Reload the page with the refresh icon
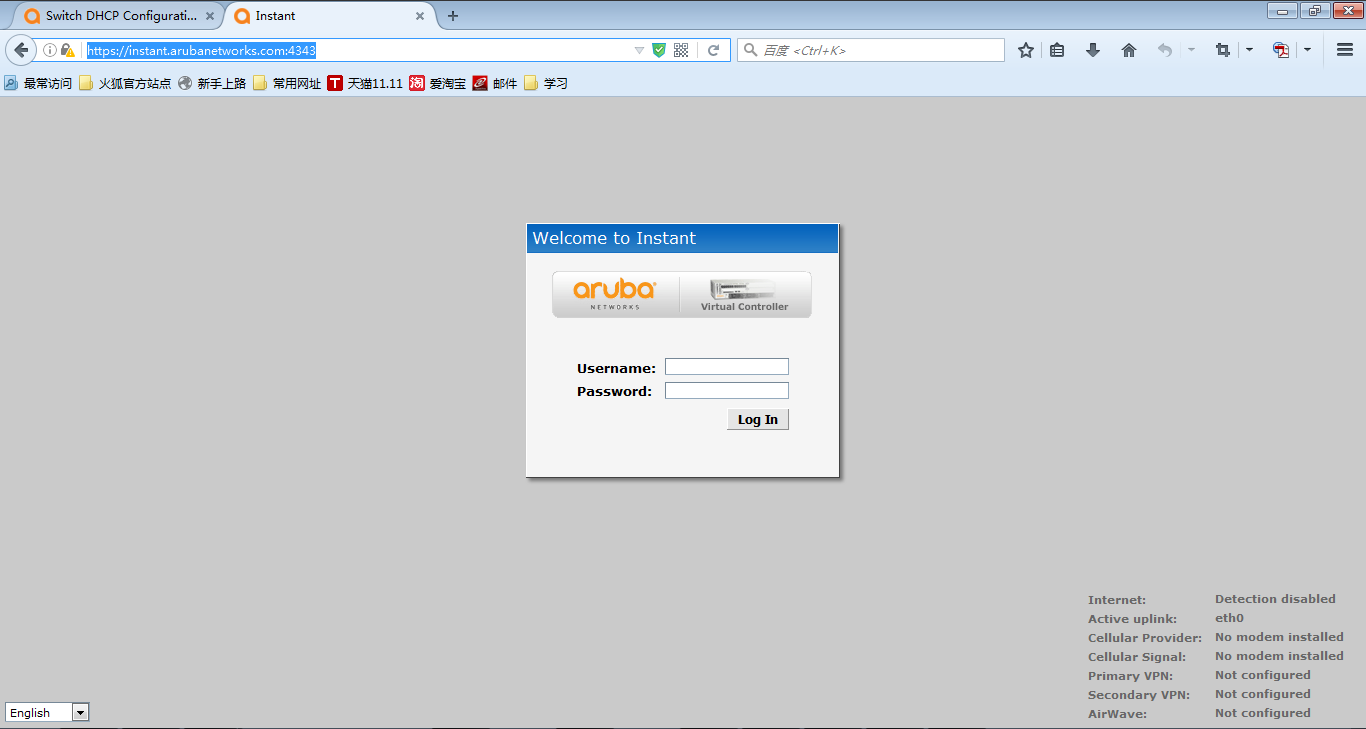 tap(714, 50)
